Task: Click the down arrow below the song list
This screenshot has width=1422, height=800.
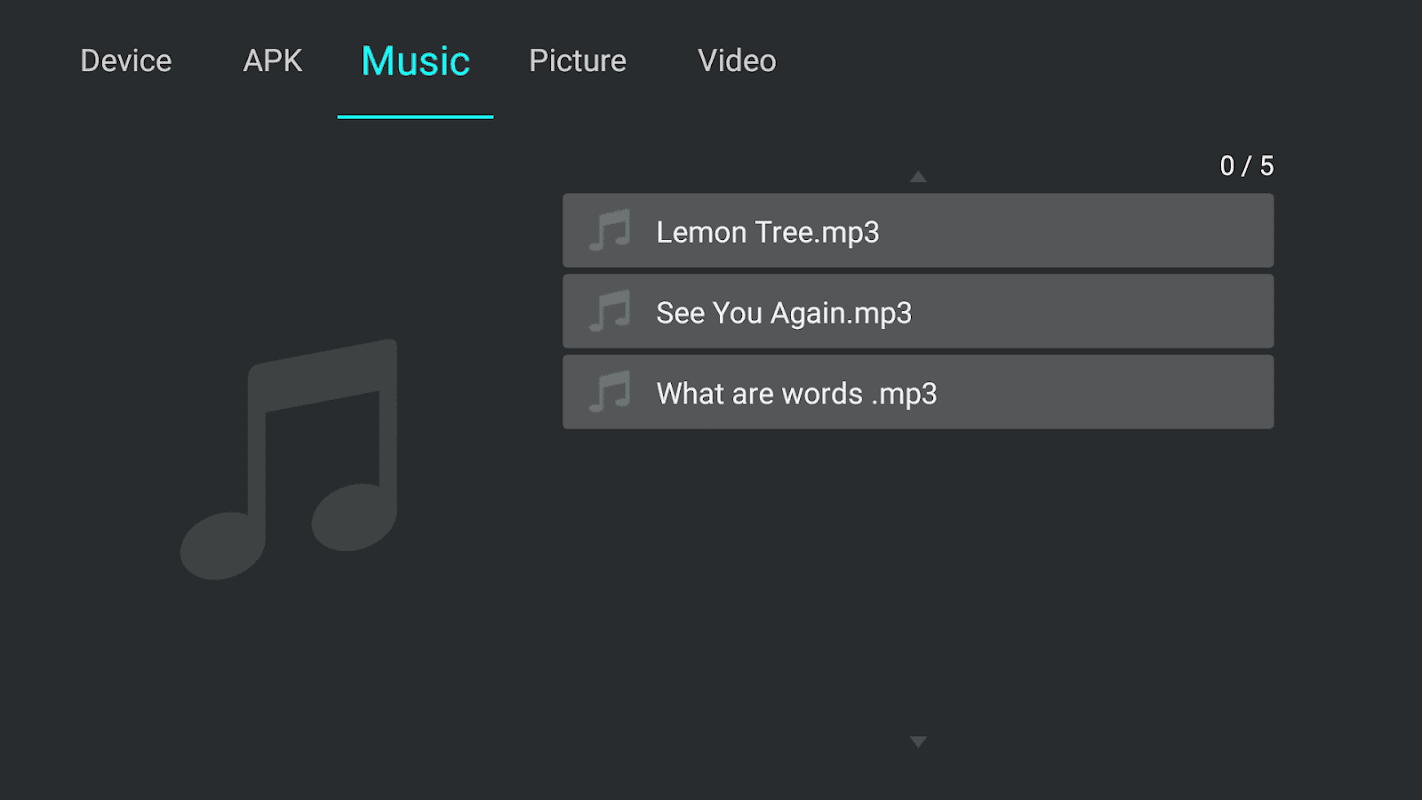Action: tap(918, 742)
